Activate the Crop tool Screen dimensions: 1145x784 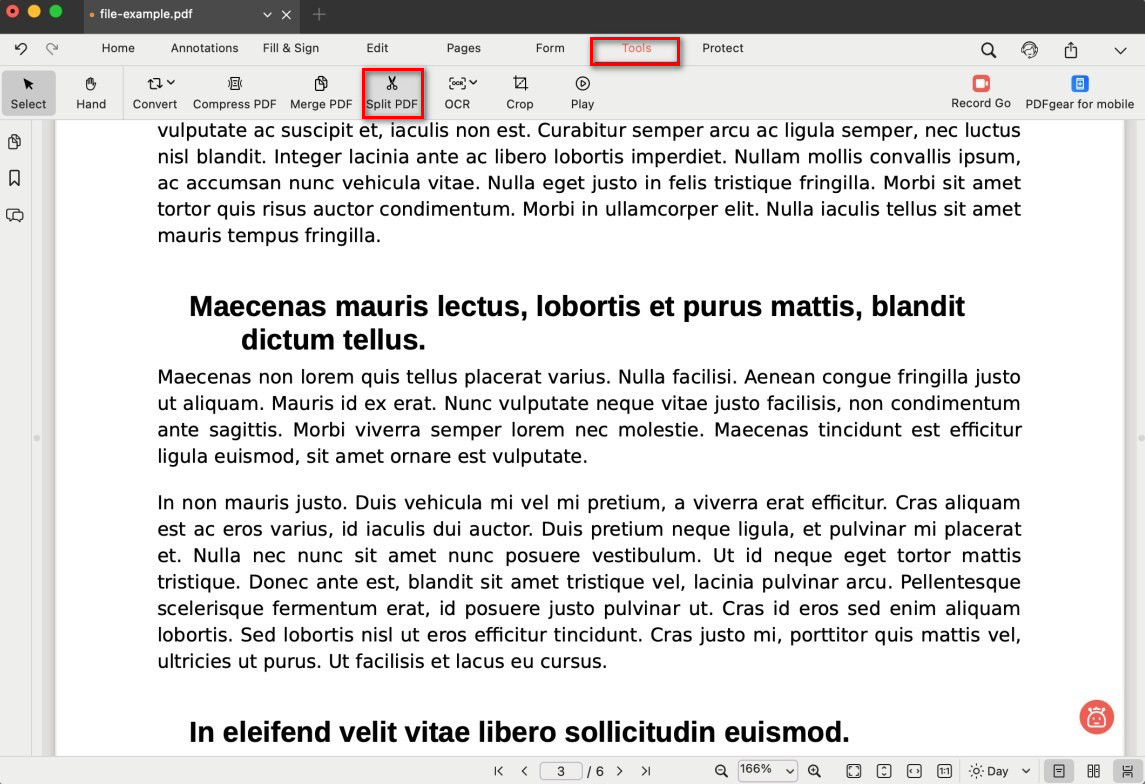519,92
